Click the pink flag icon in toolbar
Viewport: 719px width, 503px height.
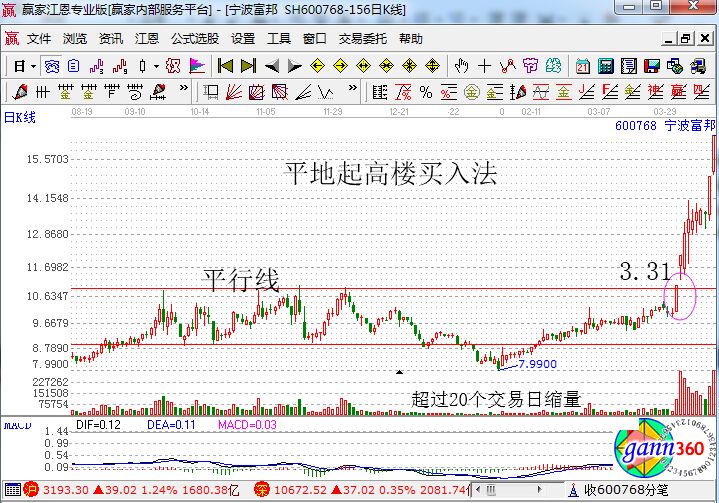[x=197, y=66]
